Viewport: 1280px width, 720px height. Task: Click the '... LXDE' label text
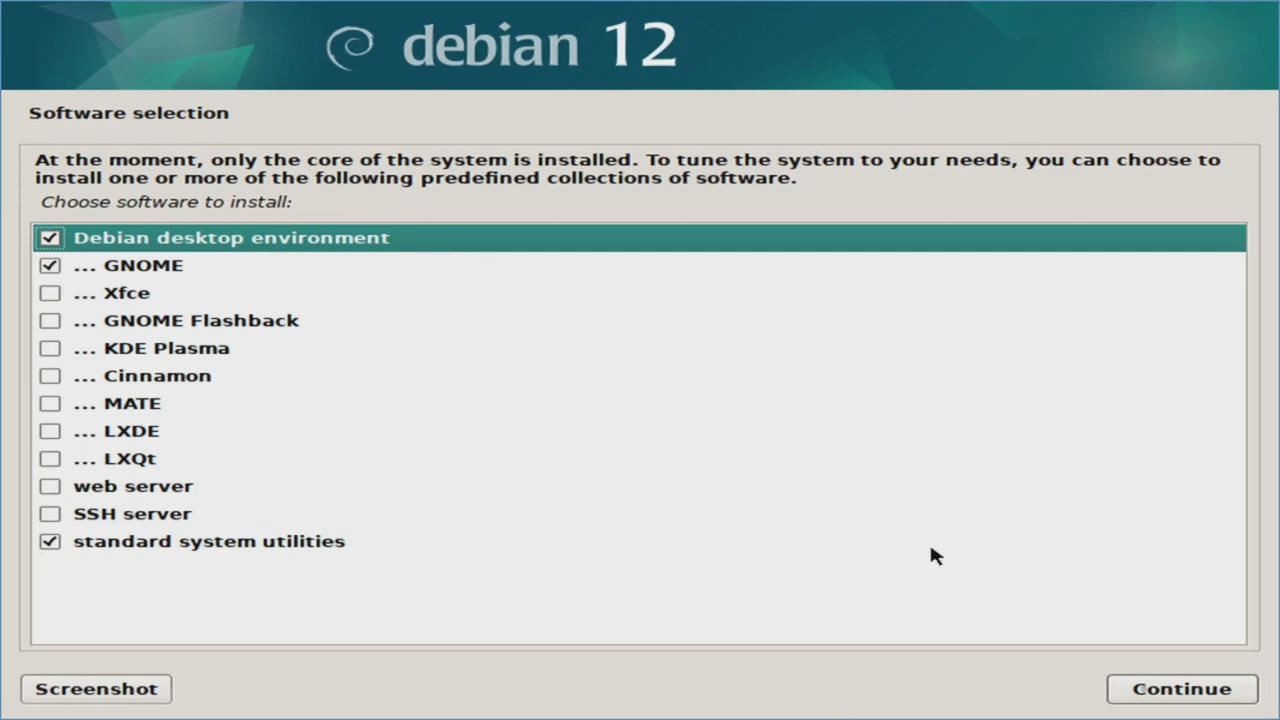click(116, 431)
